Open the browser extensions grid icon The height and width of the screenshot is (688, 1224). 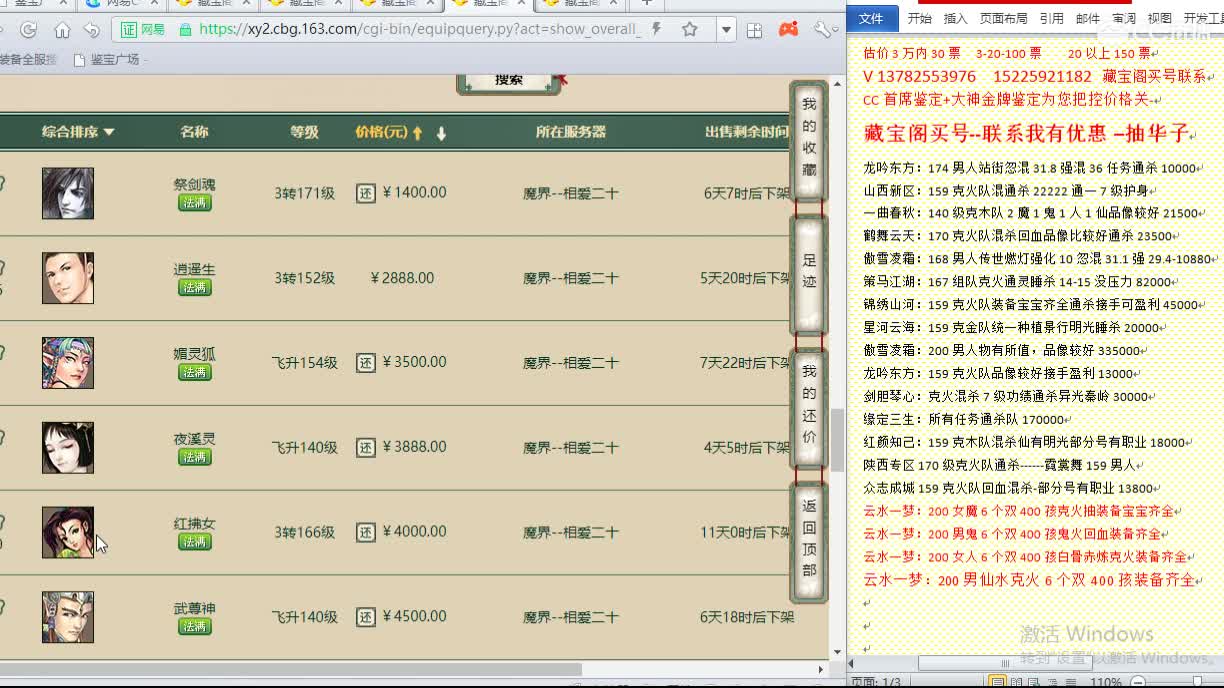point(755,30)
